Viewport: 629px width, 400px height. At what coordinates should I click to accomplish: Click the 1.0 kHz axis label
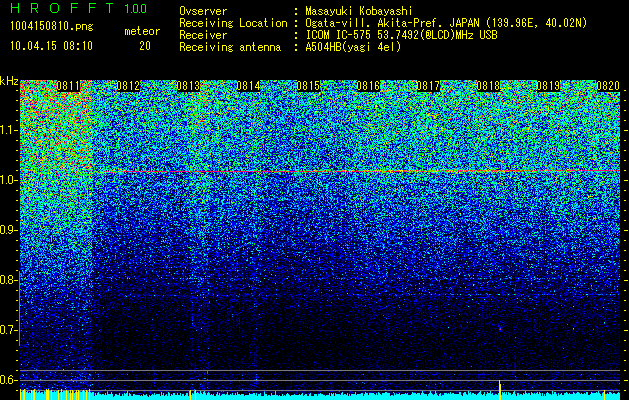9,180
